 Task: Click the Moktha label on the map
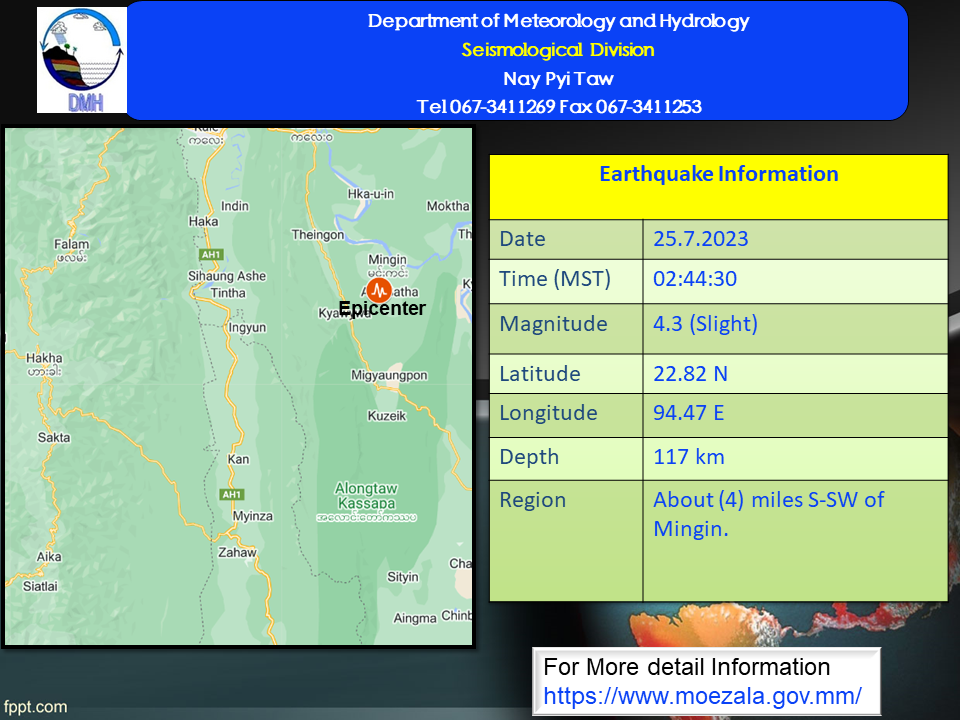point(448,206)
